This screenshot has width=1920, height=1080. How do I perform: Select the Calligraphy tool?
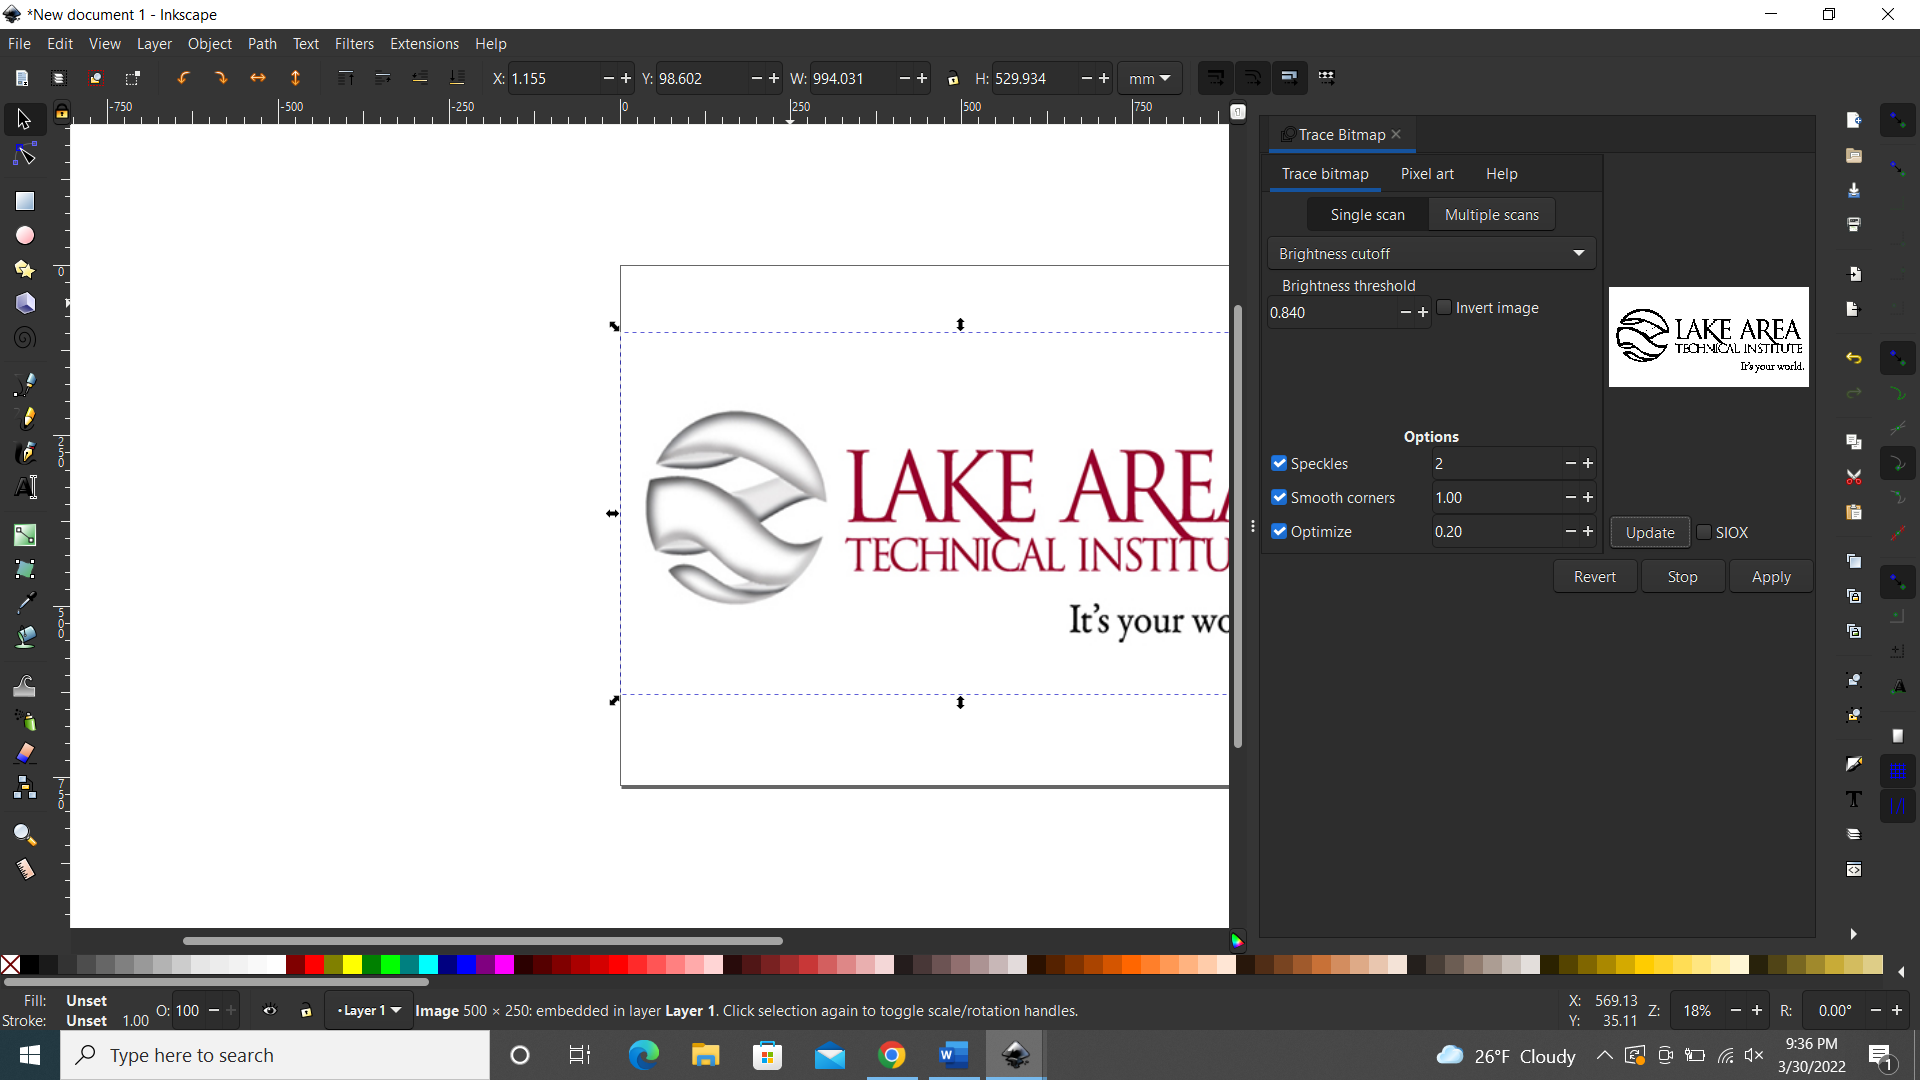point(24,453)
